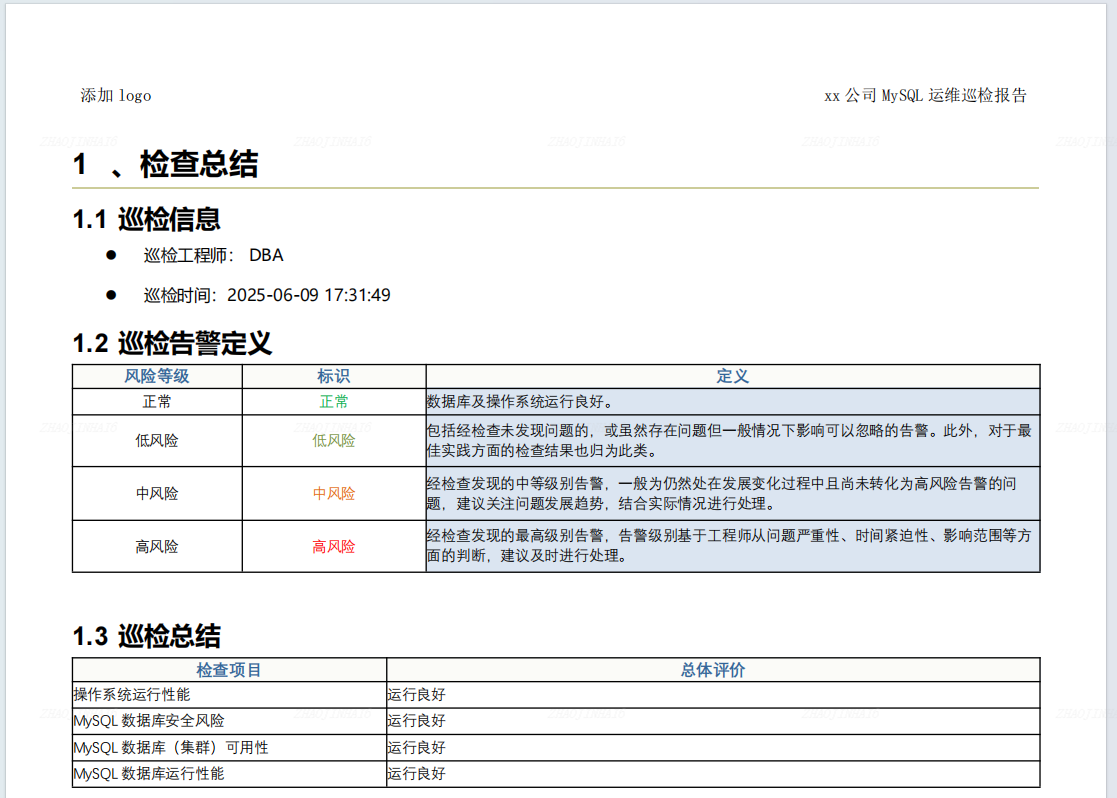Click the black 中风险 risk level cell
Screen dimensions: 1117x798
click(157, 494)
